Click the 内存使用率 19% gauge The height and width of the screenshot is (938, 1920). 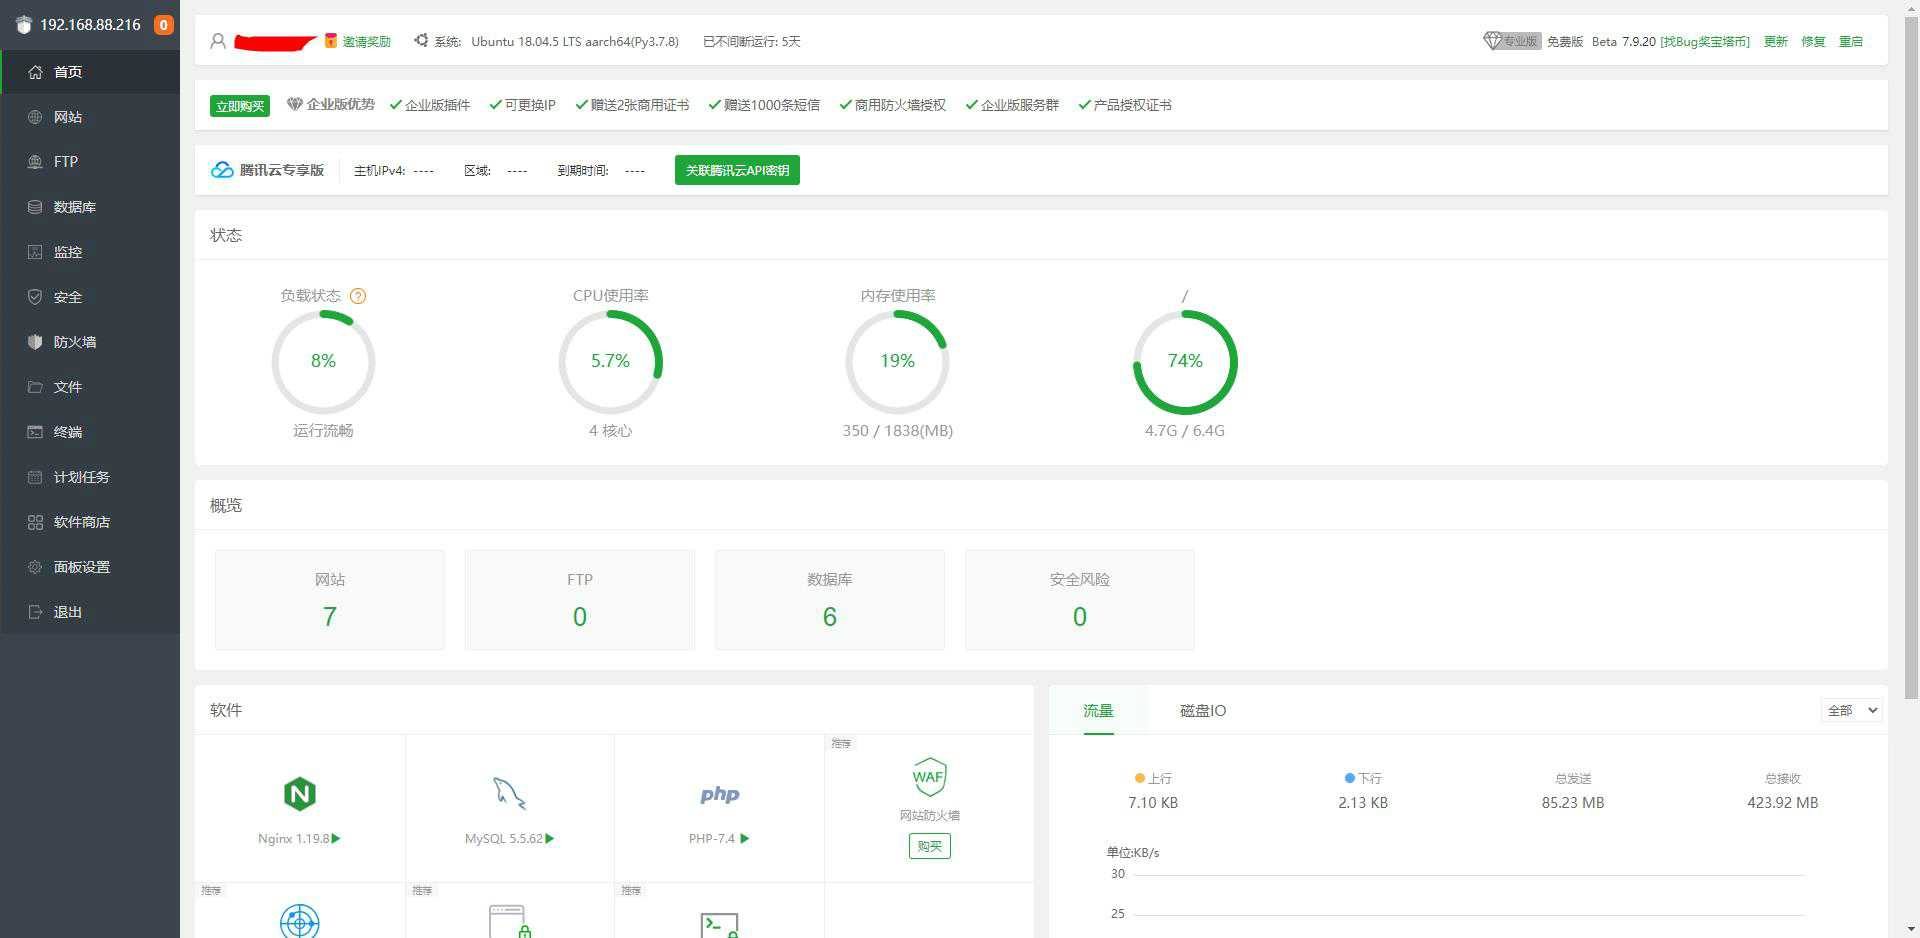point(897,361)
